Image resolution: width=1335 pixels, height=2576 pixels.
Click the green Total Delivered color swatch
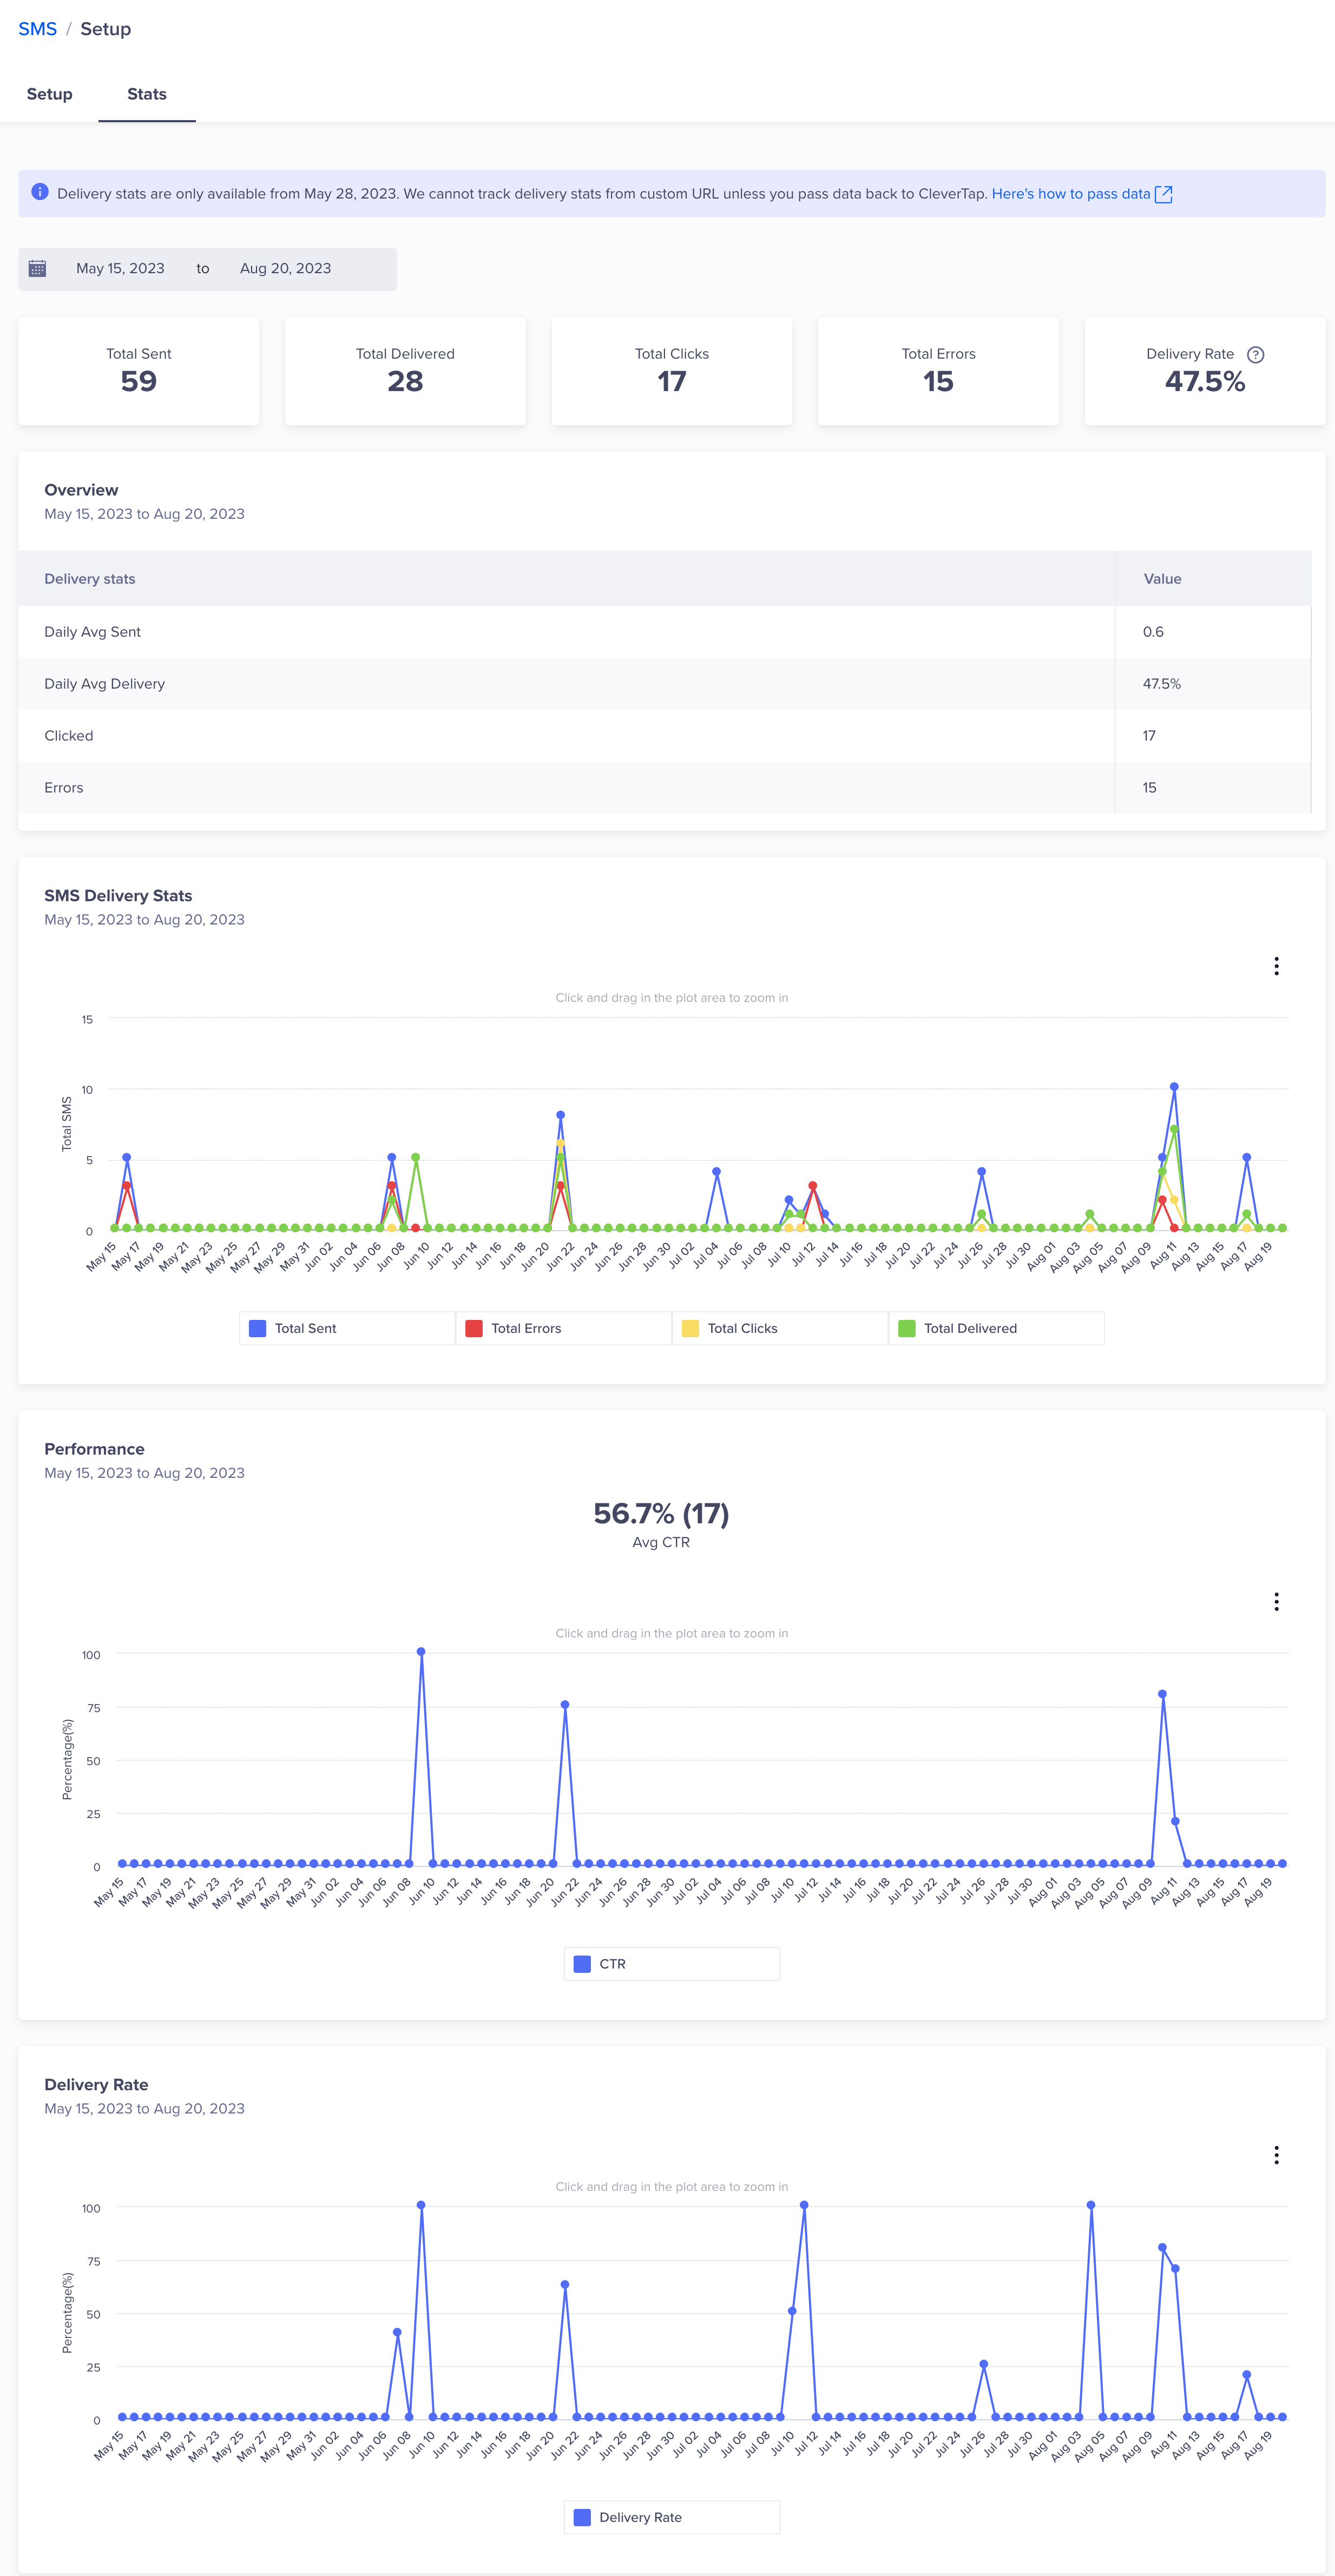[x=907, y=1328]
